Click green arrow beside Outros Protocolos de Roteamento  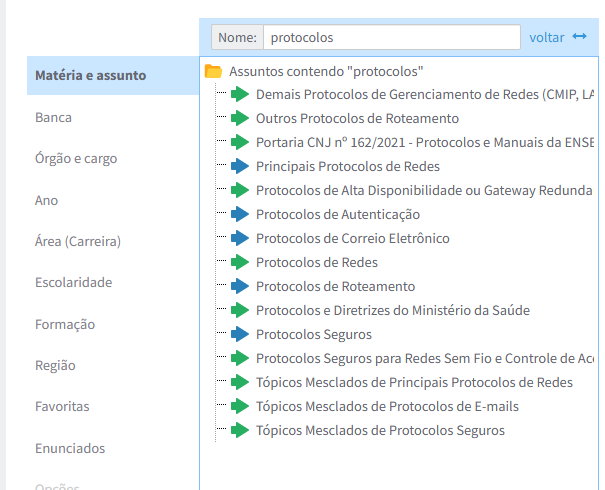[x=240, y=118]
